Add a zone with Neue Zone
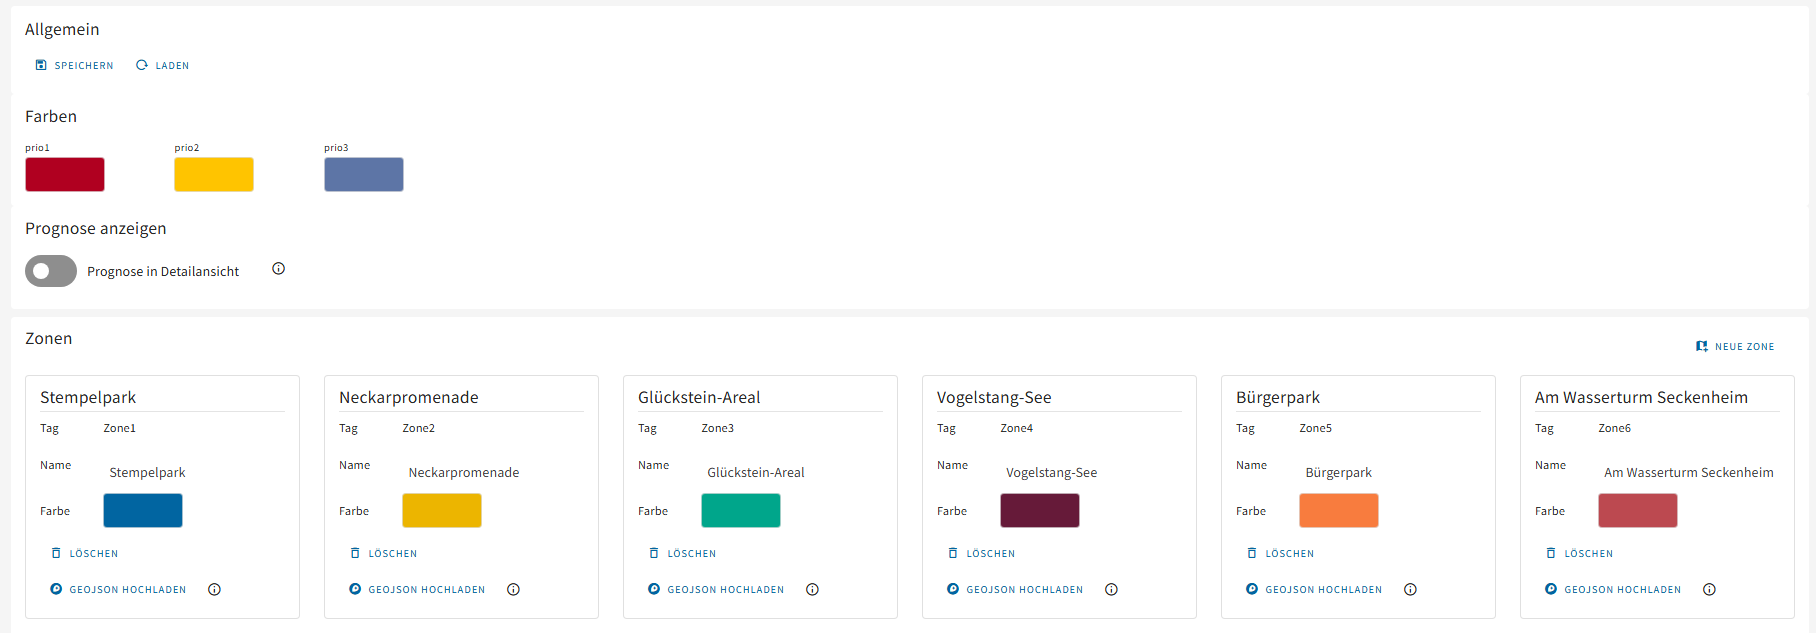 [x=1735, y=347]
